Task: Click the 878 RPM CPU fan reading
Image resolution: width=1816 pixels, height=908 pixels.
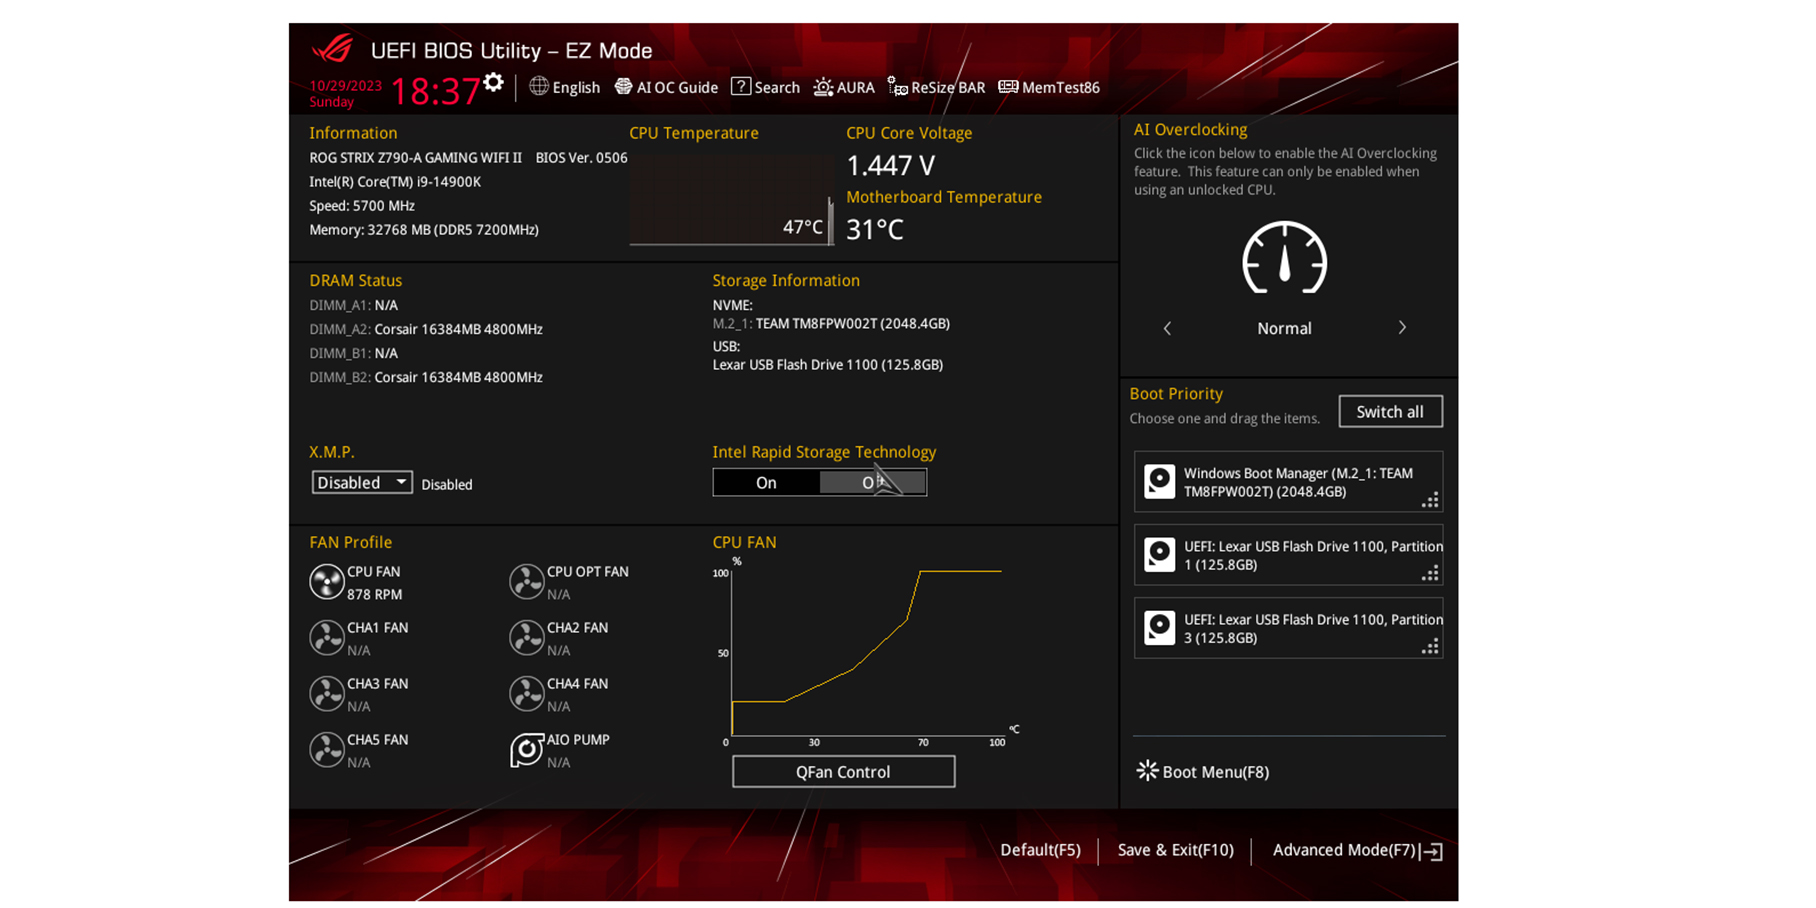Action: point(374,594)
